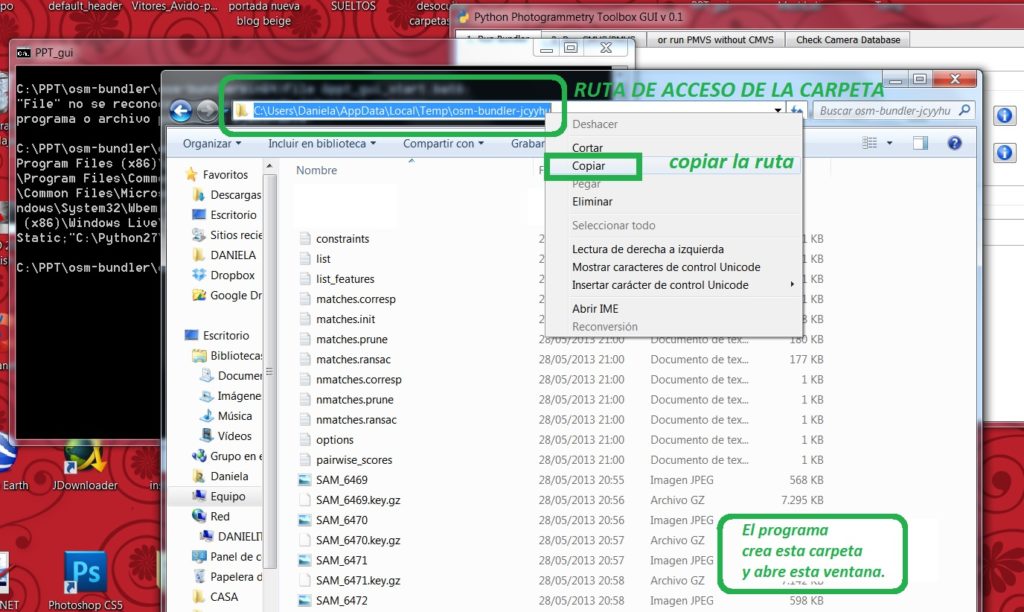Click the Nombre column header to sort
1024x612 pixels.
[x=317, y=170]
